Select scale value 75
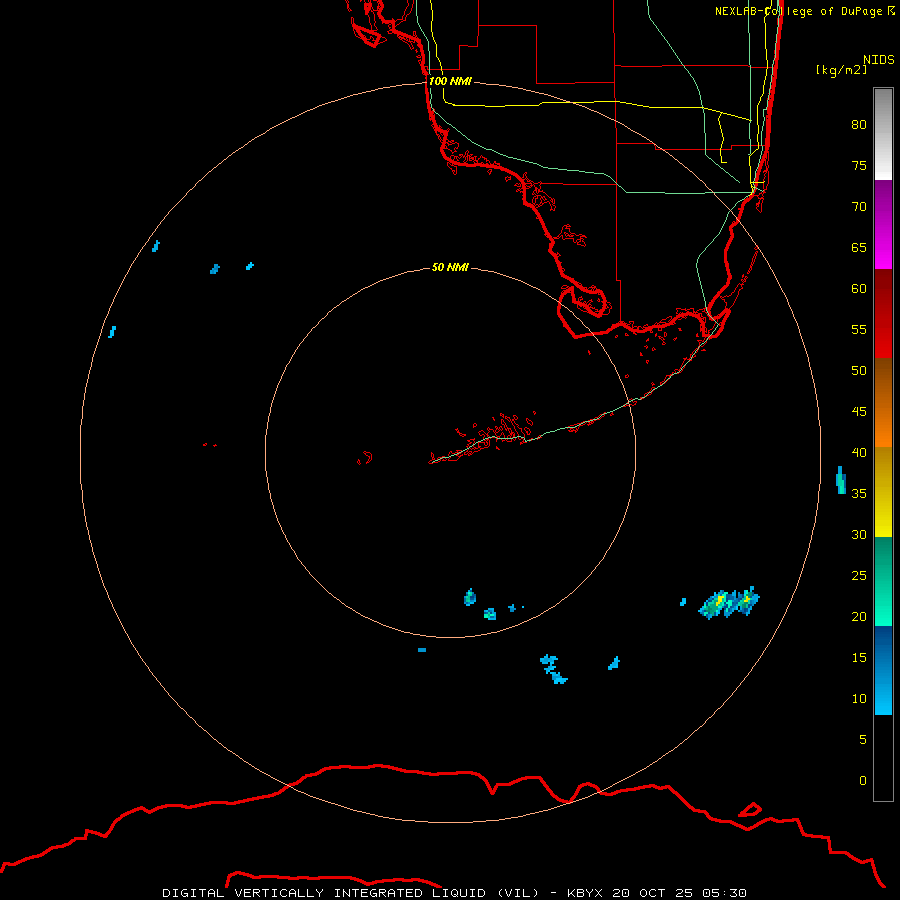900x900 pixels. coord(859,165)
